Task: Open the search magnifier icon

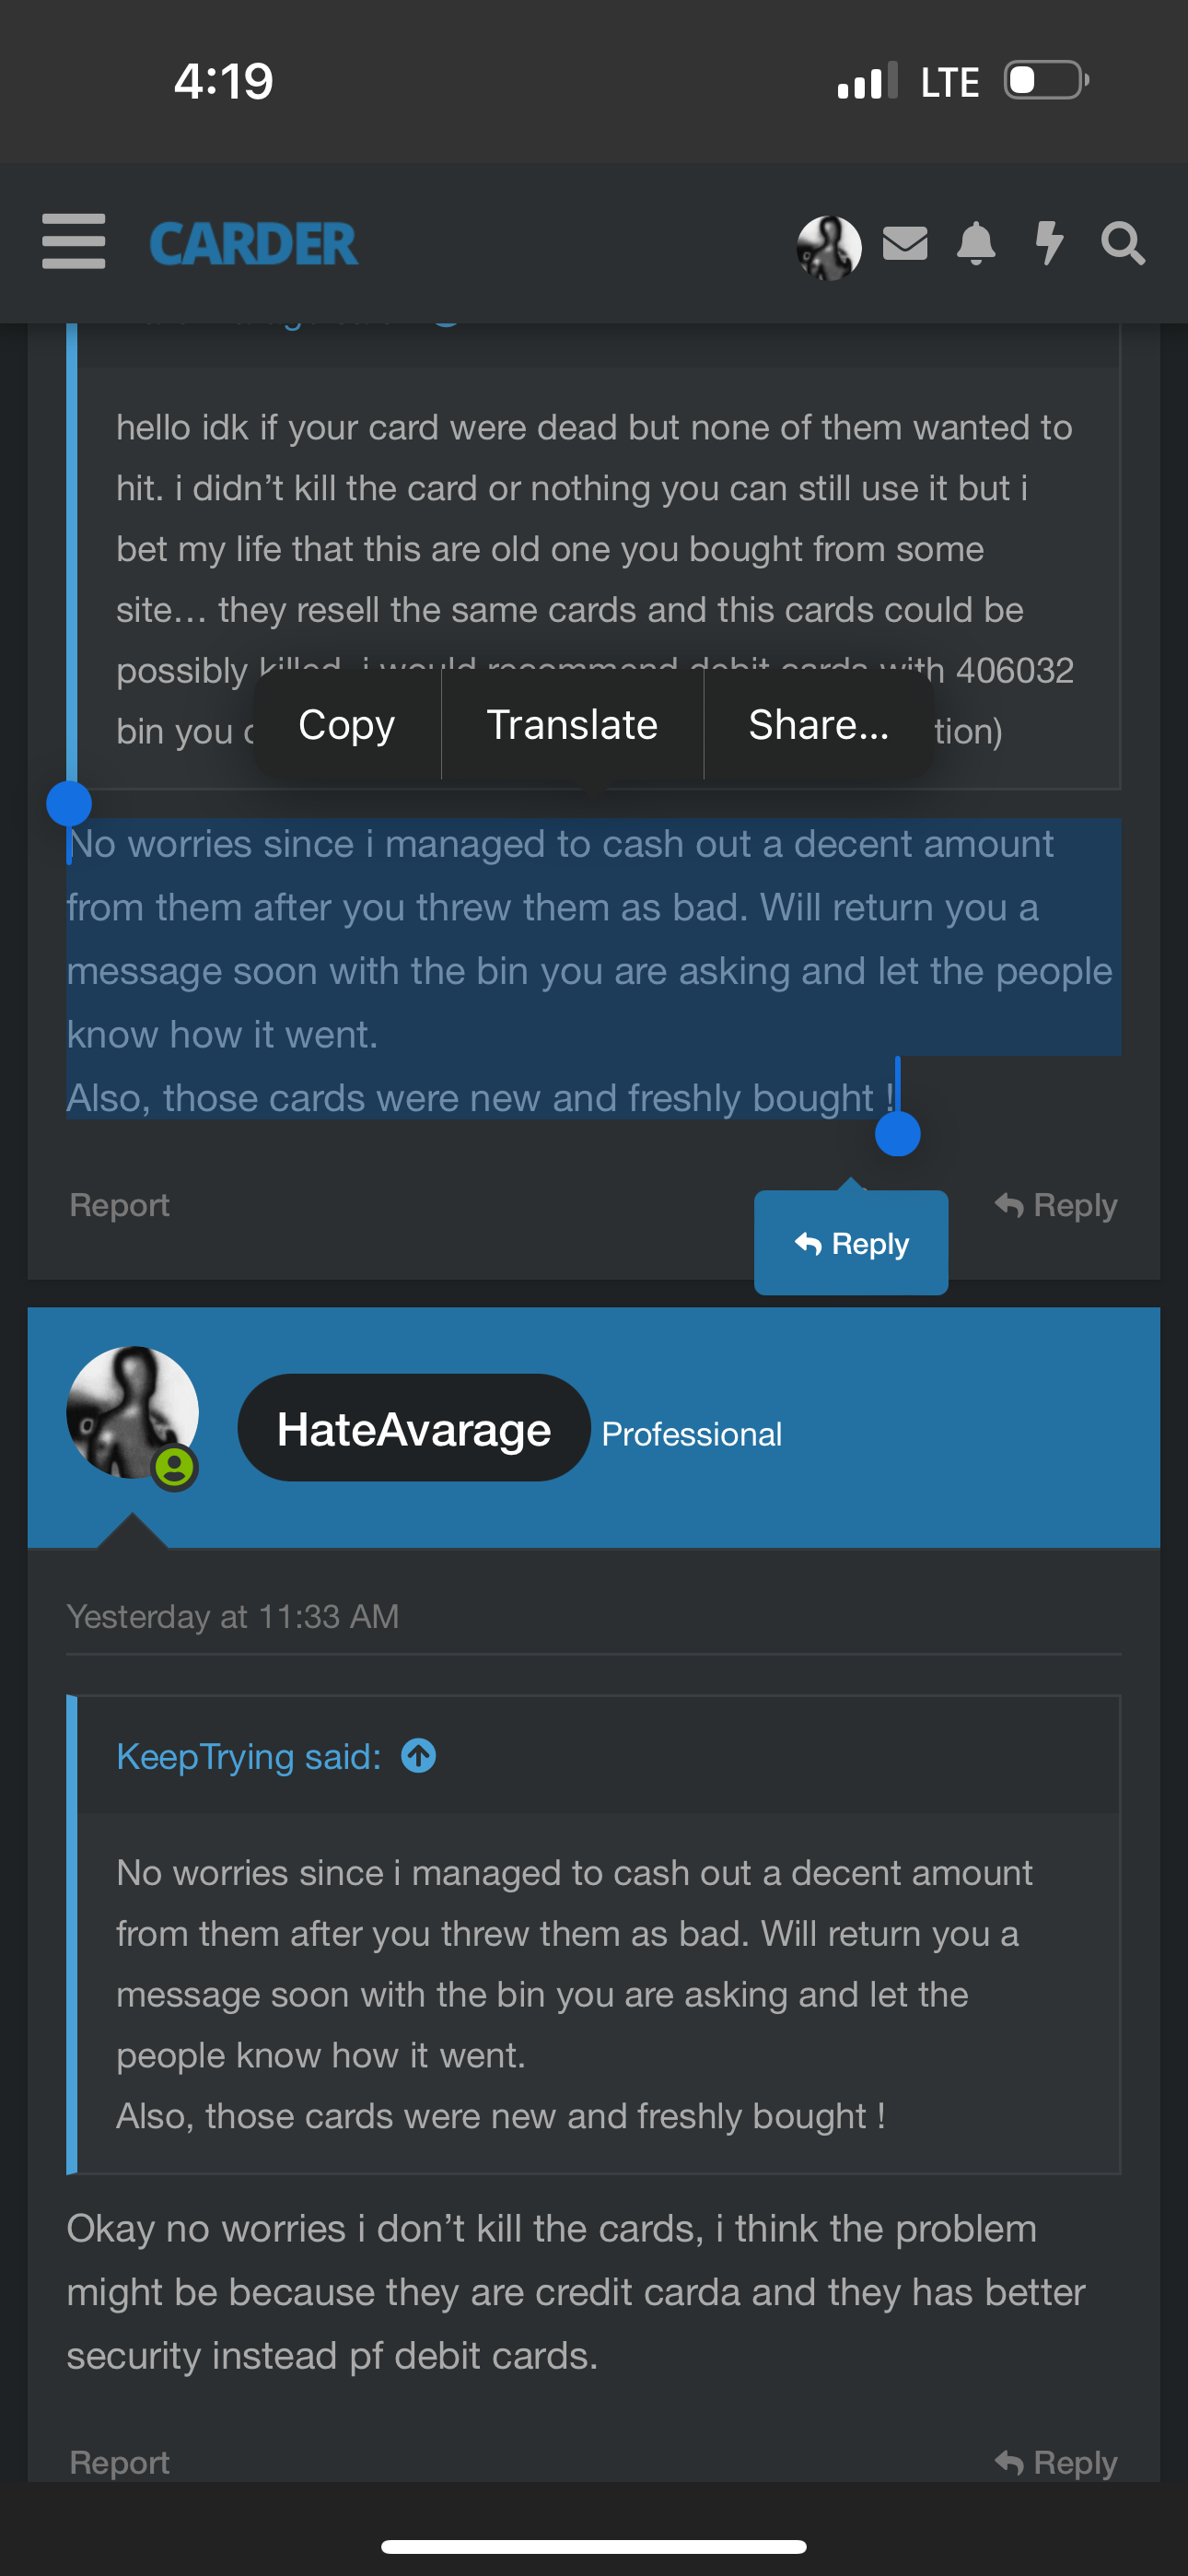Action: pyautogui.click(x=1122, y=243)
